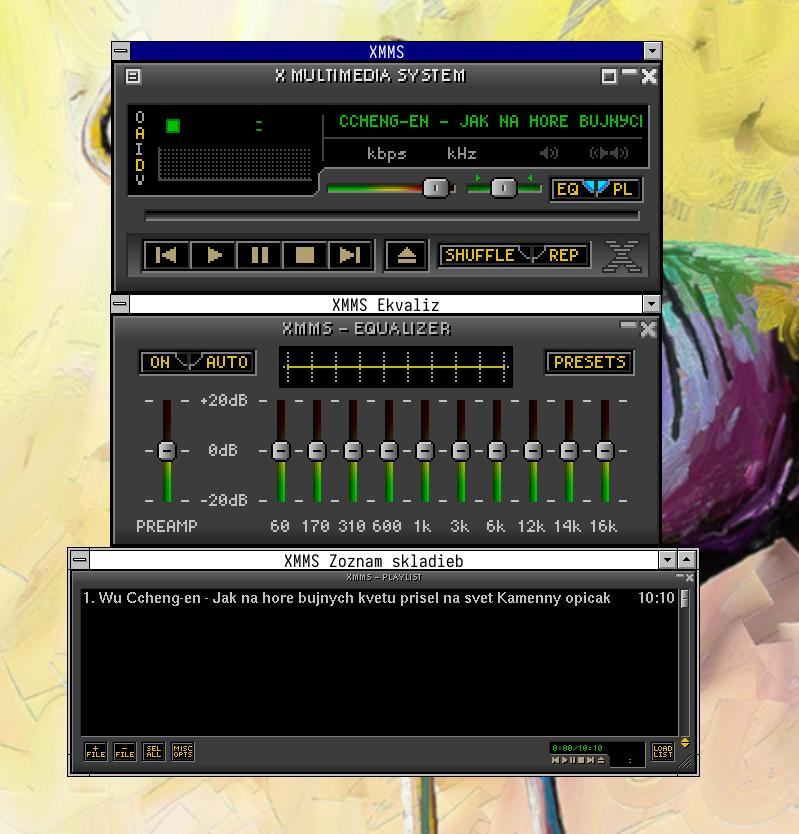The width and height of the screenshot is (799, 834).
Task: Click the playlist resize grip corner
Action: (686, 763)
